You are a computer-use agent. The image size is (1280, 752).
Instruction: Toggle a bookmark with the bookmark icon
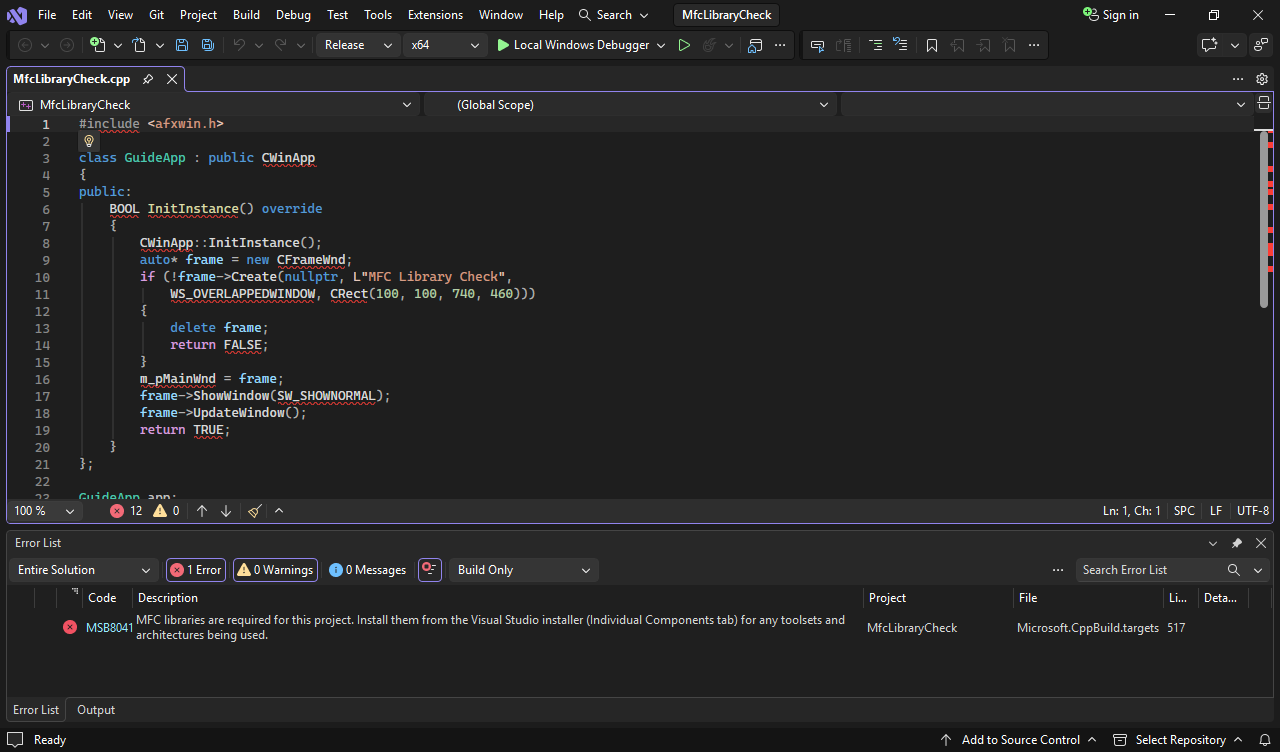[x=932, y=45]
